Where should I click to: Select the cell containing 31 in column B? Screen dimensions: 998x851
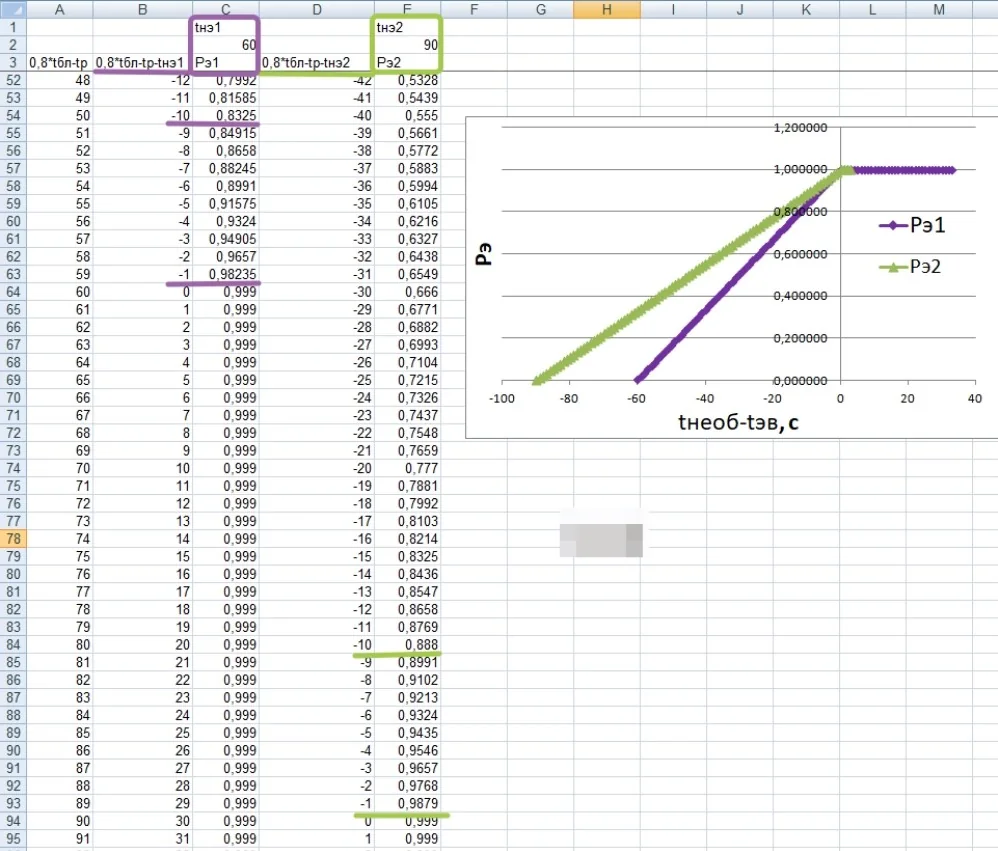coord(143,839)
